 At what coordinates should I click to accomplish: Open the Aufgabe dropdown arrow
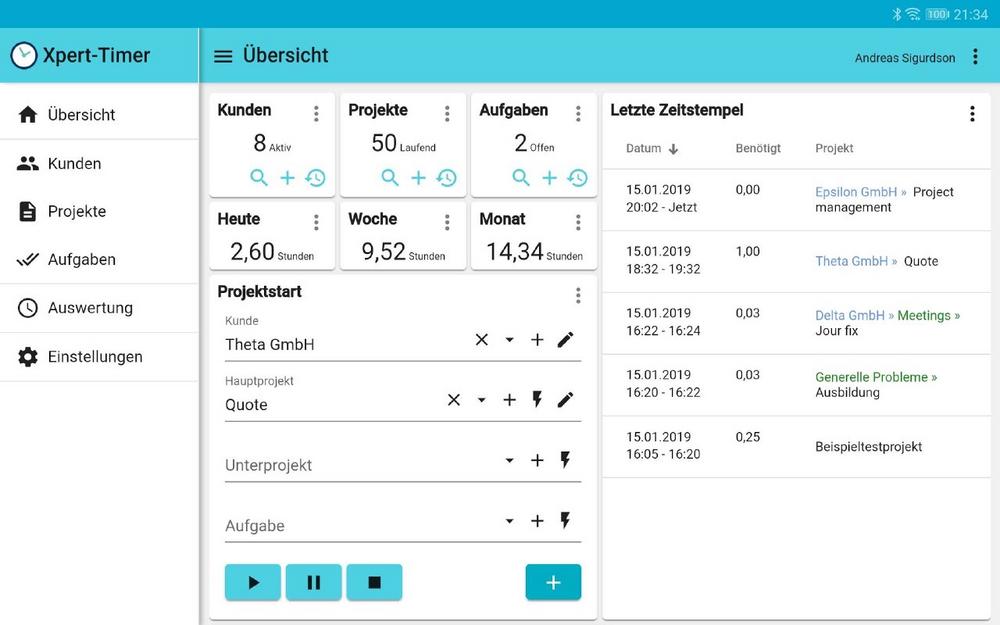(x=509, y=521)
